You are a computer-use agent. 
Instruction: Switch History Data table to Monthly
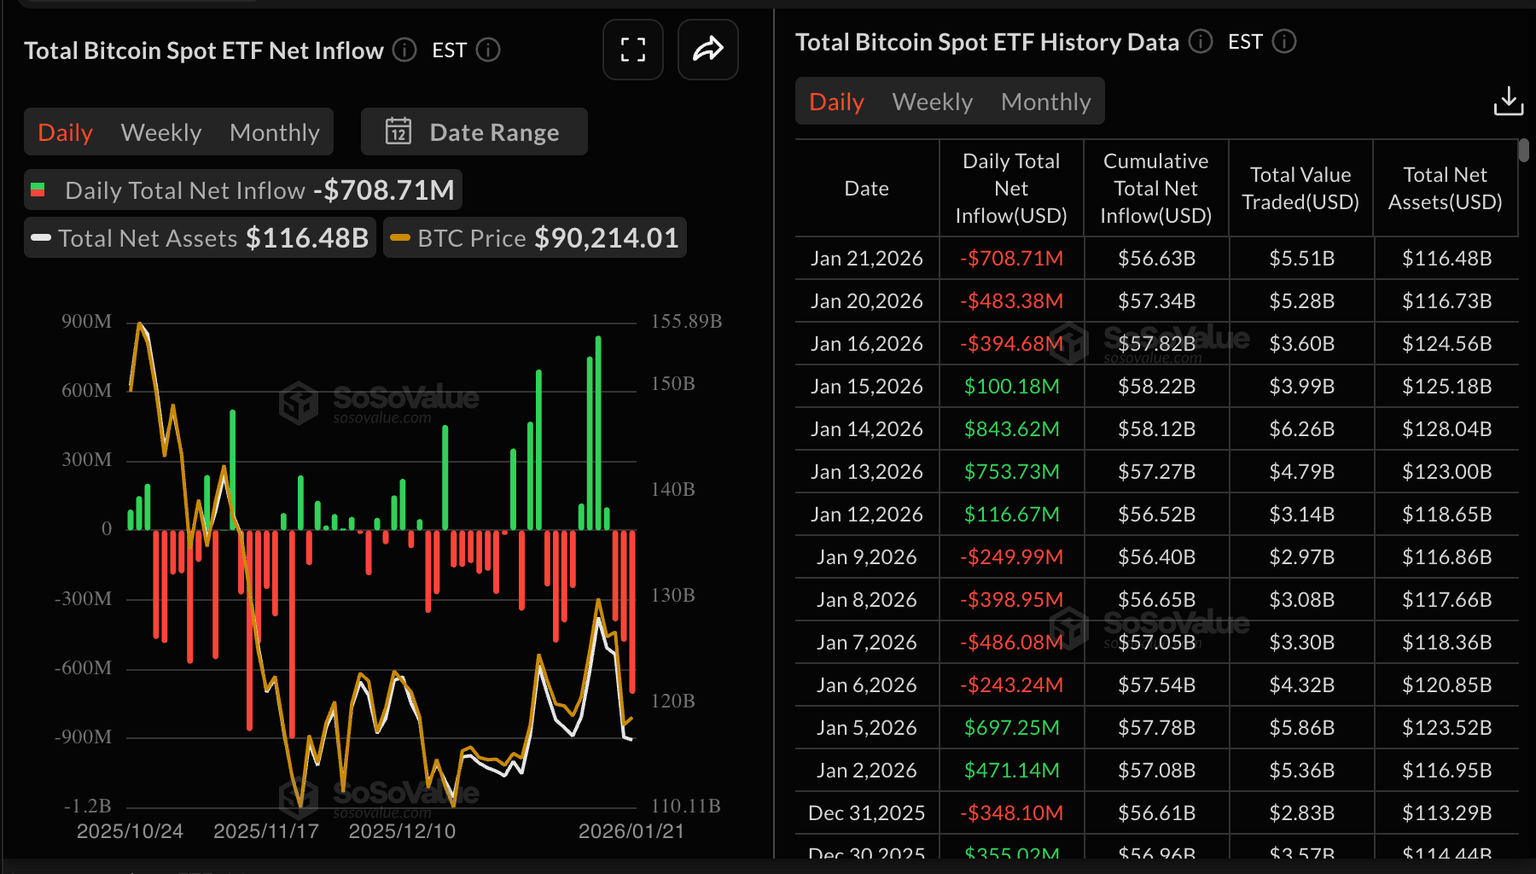pyautogui.click(x=1046, y=102)
